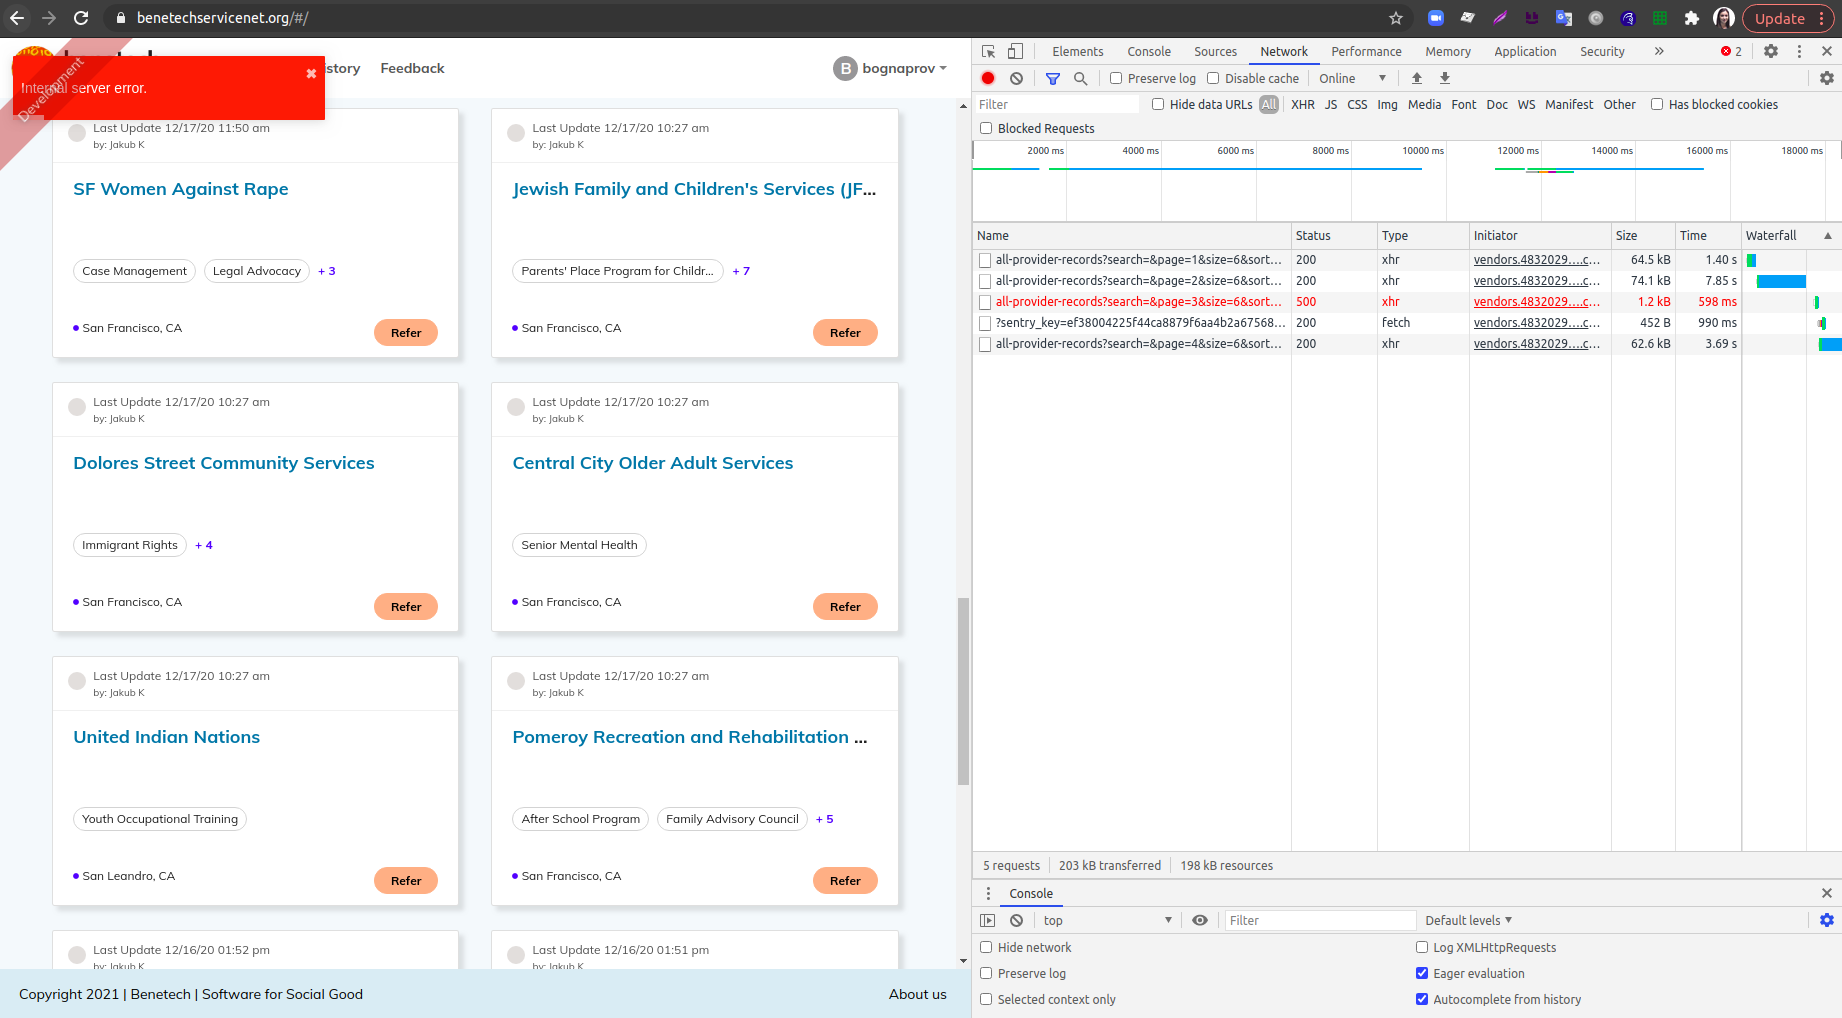1842x1018 pixels.
Task: Export HAR file download icon
Action: (1445, 78)
